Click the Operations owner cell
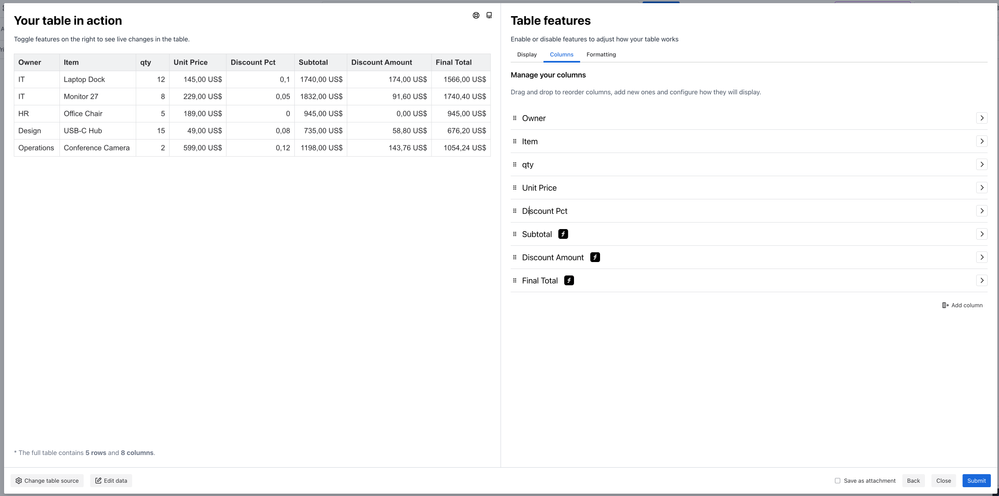Screen dimensions: 999x496 click(x=37, y=148)
